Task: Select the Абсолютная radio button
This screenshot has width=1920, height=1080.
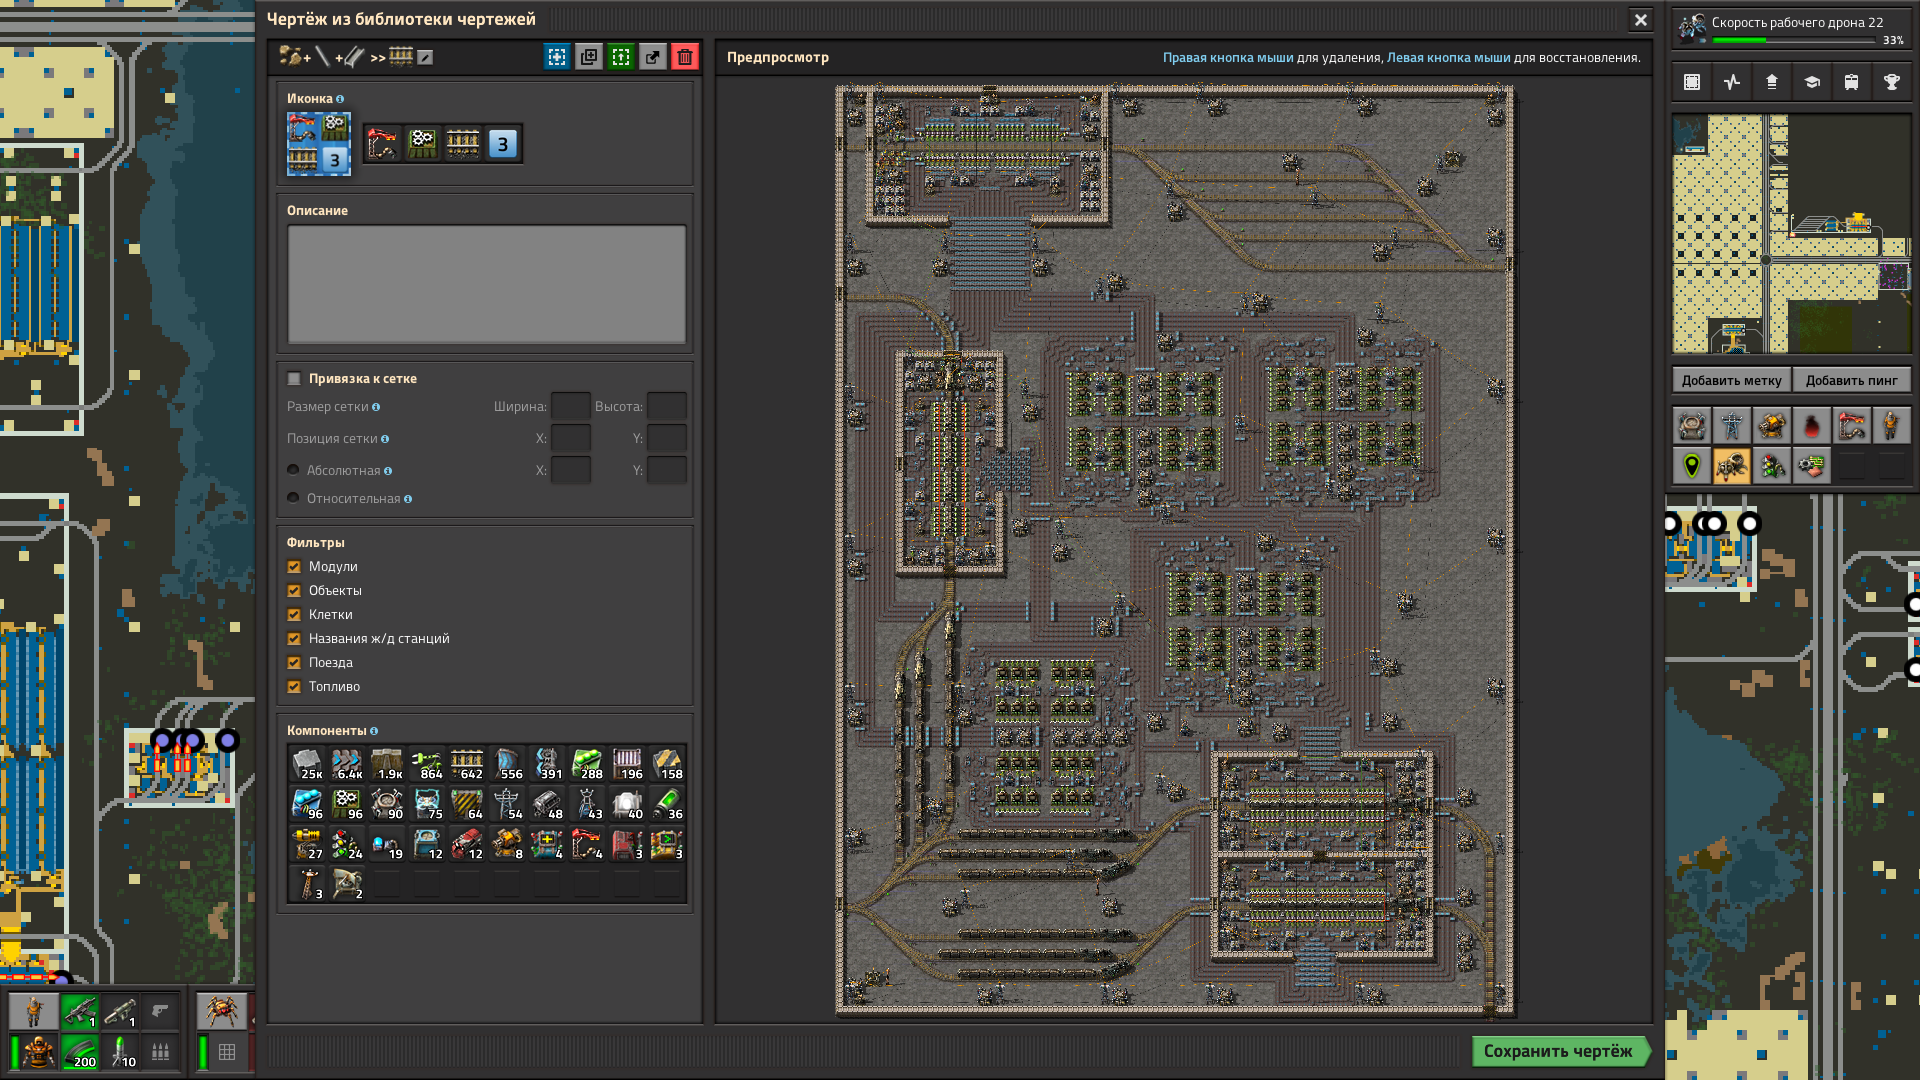Action: pyautogui.click(x=293, y=470)
